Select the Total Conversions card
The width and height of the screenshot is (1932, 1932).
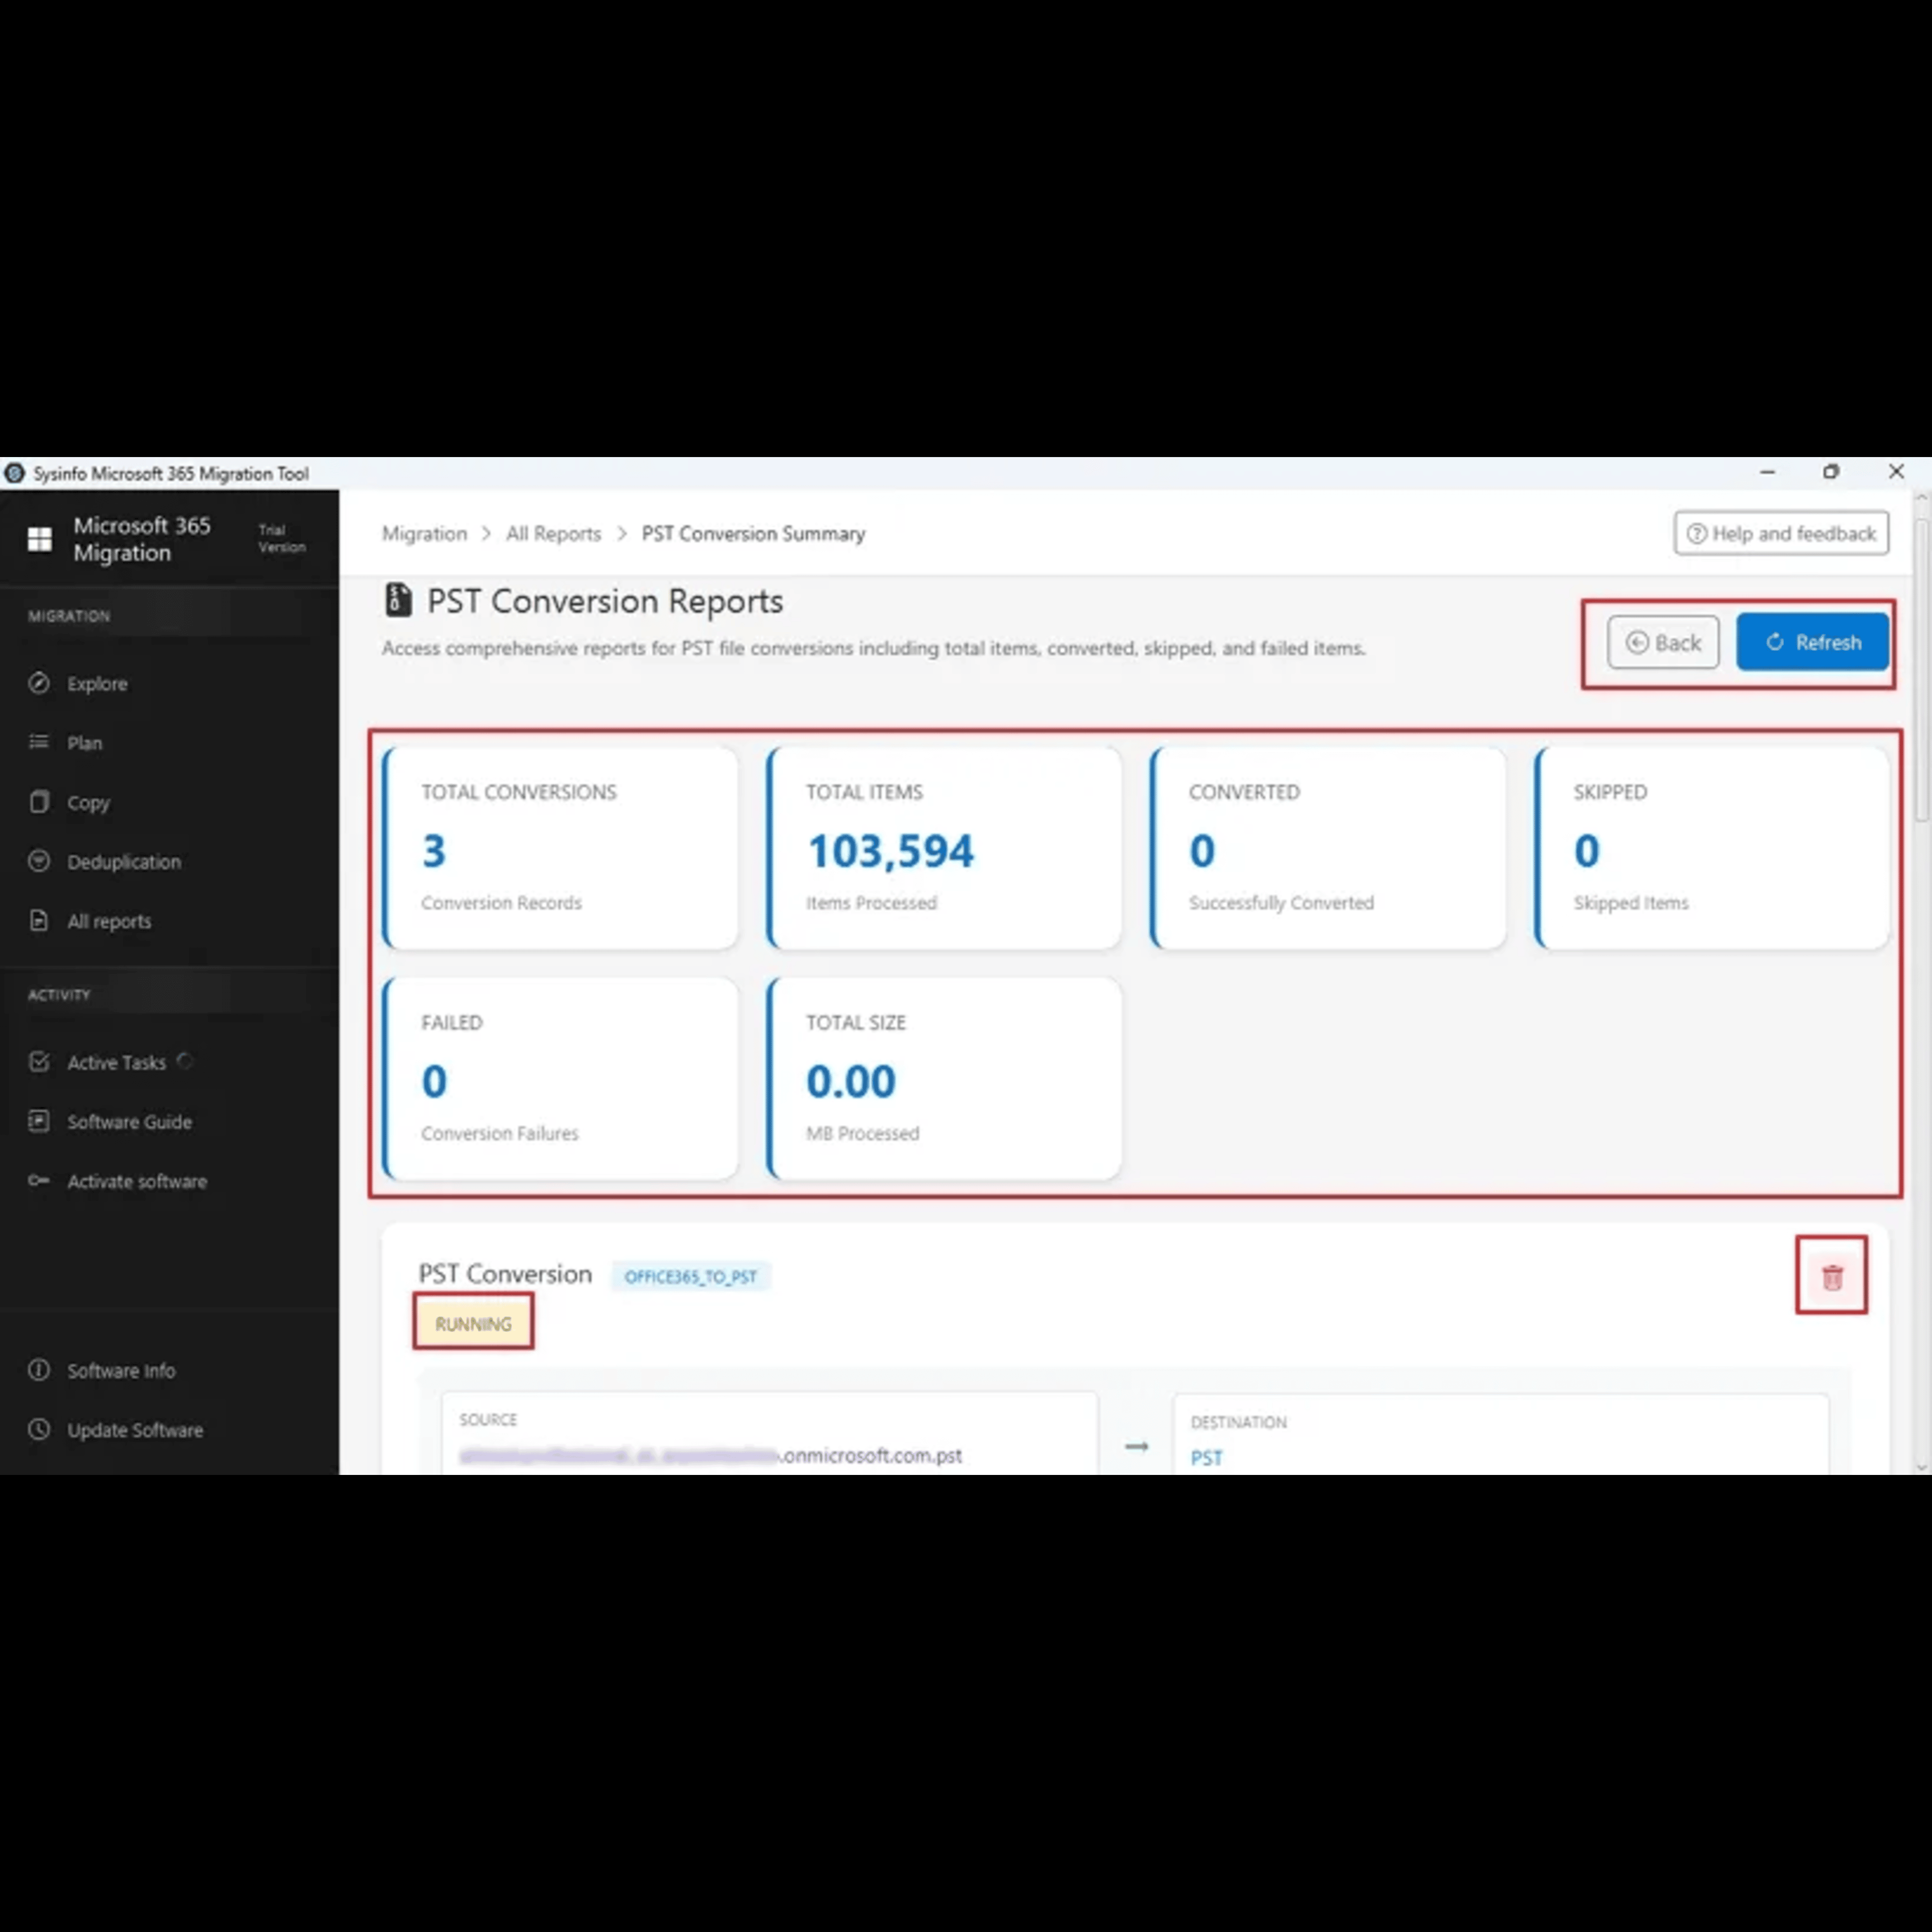coord(560,848)
